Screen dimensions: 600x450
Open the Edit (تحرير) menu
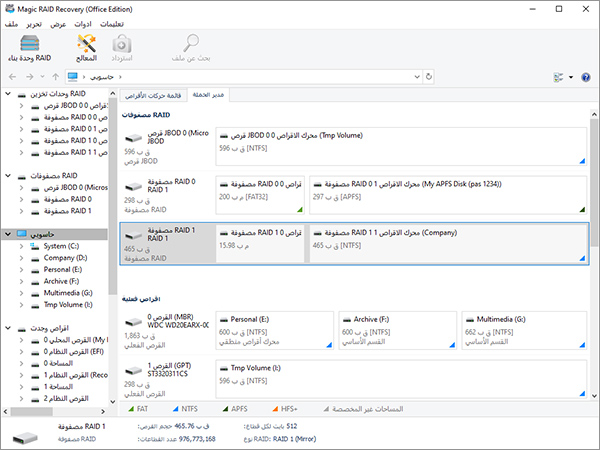[34, 24]
